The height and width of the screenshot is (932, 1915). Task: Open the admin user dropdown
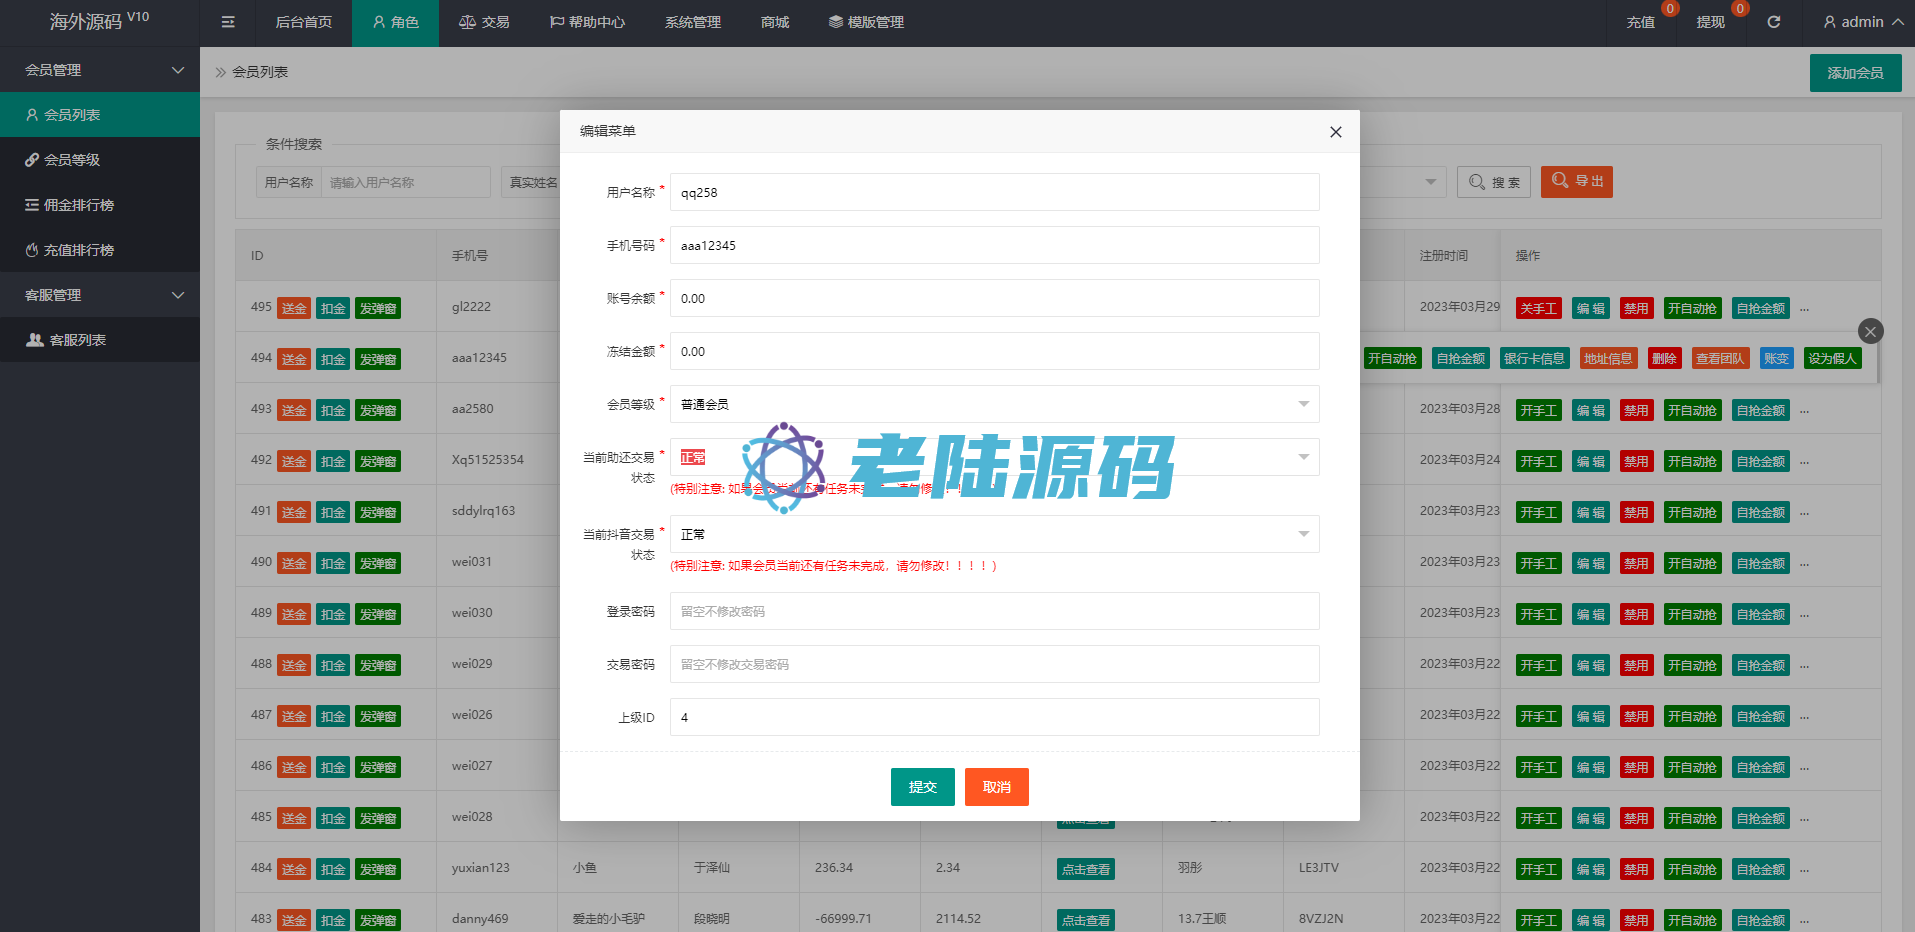[x=1863, y=22]
